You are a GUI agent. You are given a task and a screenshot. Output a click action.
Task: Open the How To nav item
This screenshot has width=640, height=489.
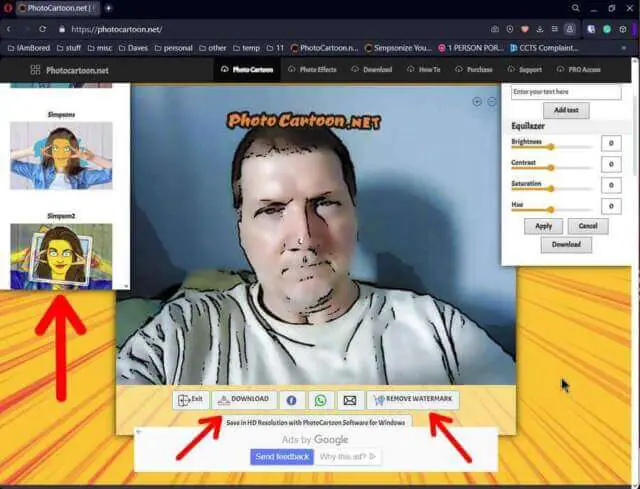click(424, 69)
